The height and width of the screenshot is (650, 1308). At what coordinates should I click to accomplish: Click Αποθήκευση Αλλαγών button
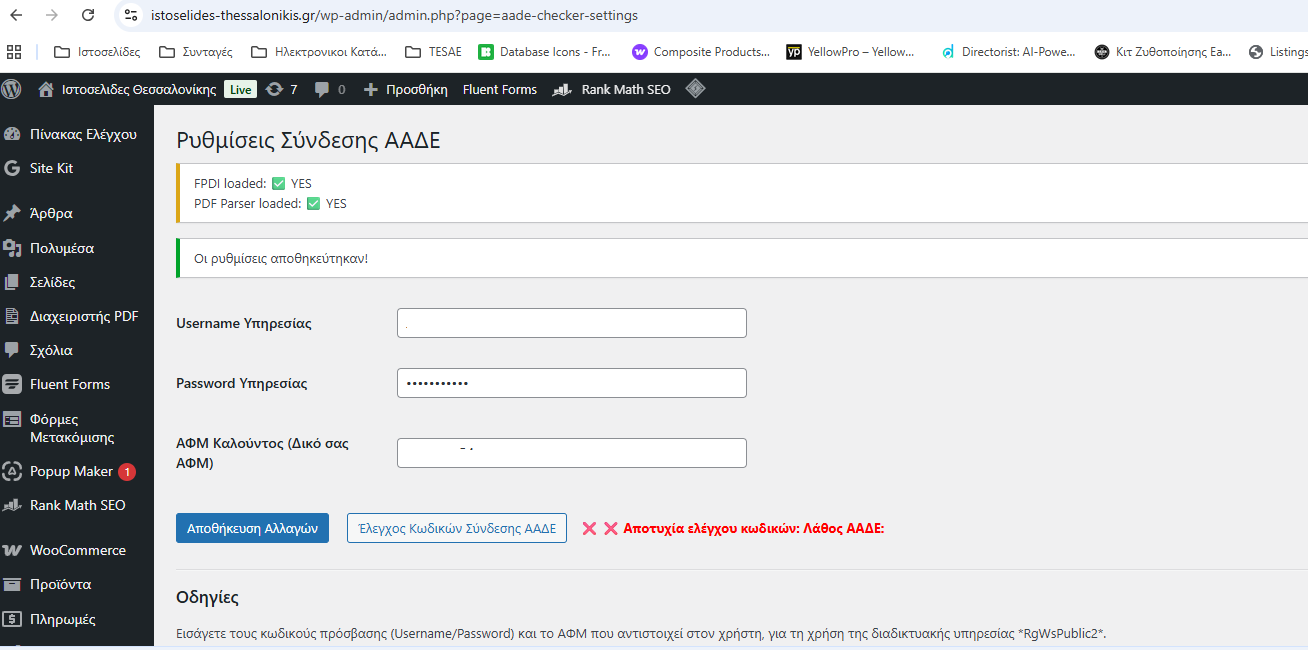tap(252, 528)
